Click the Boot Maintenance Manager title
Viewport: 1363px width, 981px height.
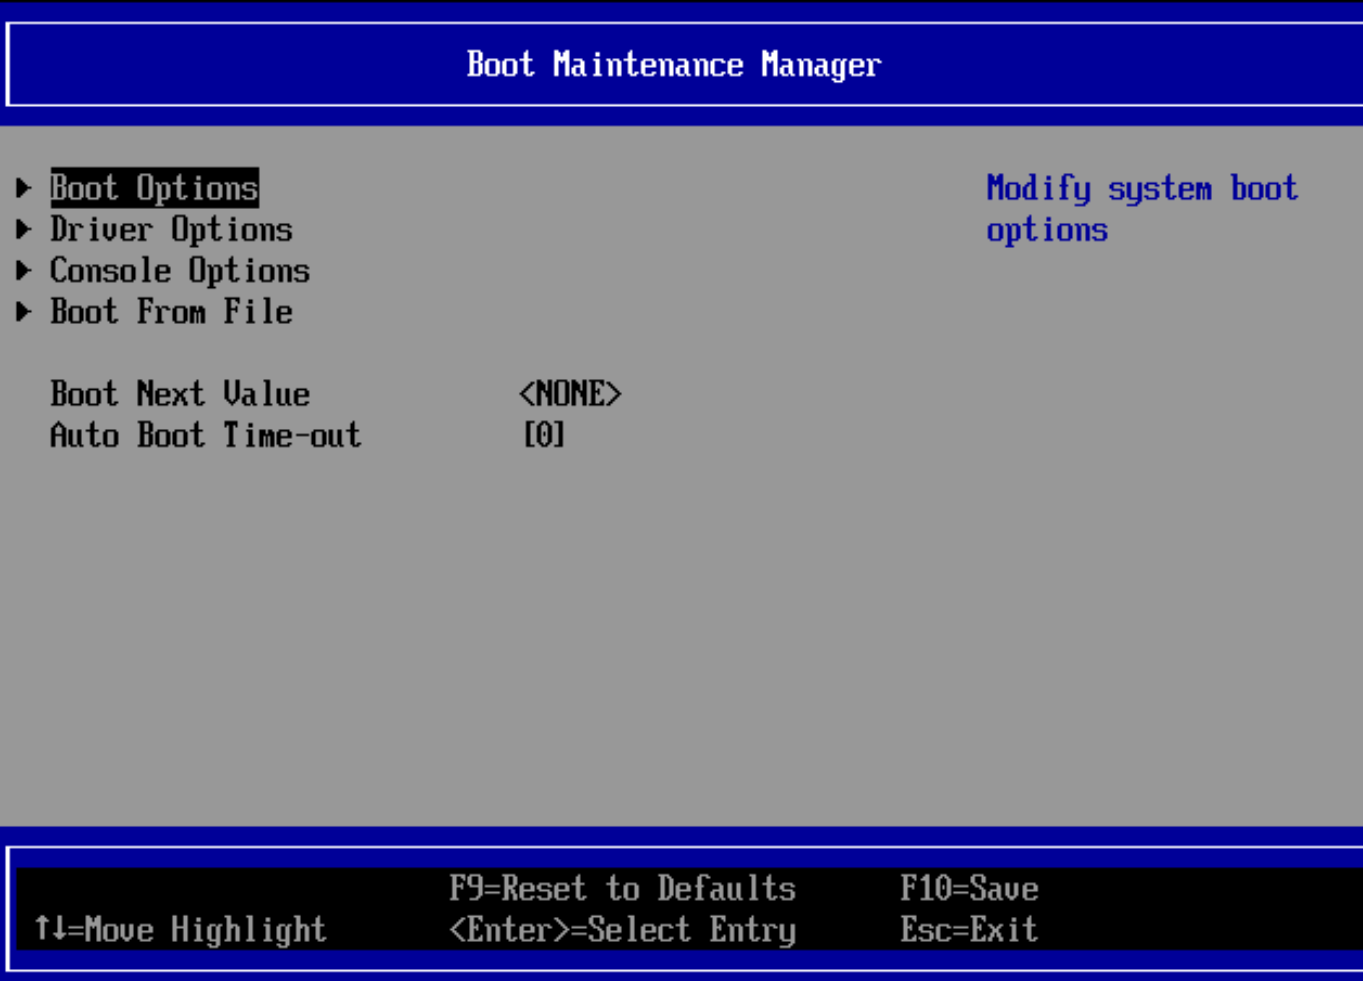pos(673,65)
